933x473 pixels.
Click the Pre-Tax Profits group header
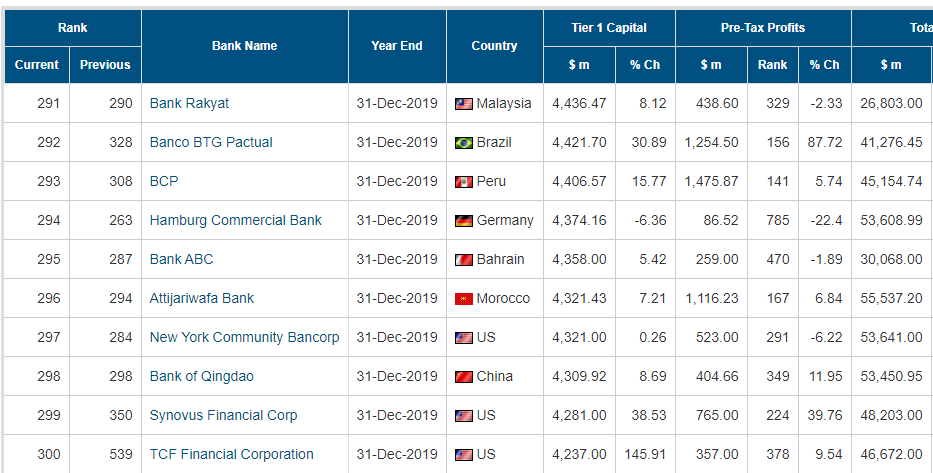[x=763, y=28]
